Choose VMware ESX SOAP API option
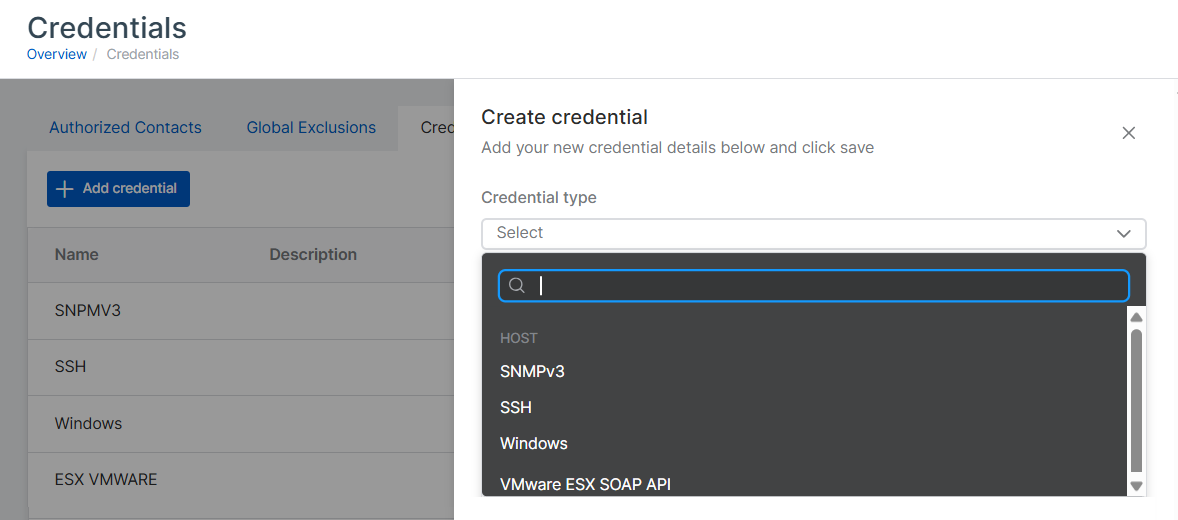 585,484
